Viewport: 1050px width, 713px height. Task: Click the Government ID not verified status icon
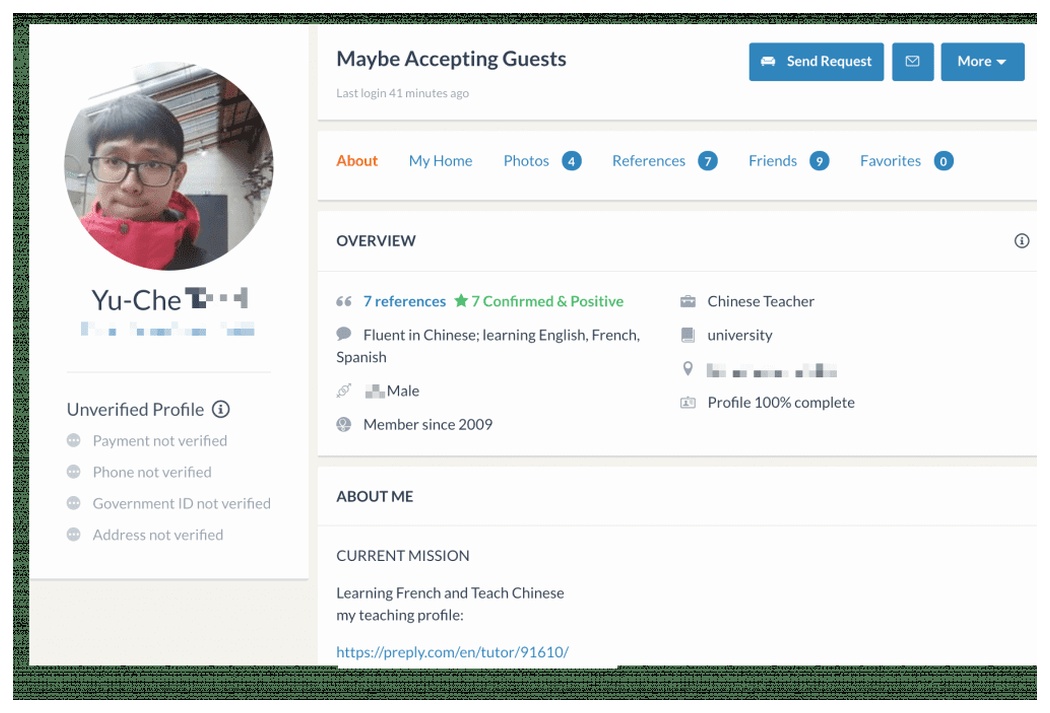[x=74, y=503]
